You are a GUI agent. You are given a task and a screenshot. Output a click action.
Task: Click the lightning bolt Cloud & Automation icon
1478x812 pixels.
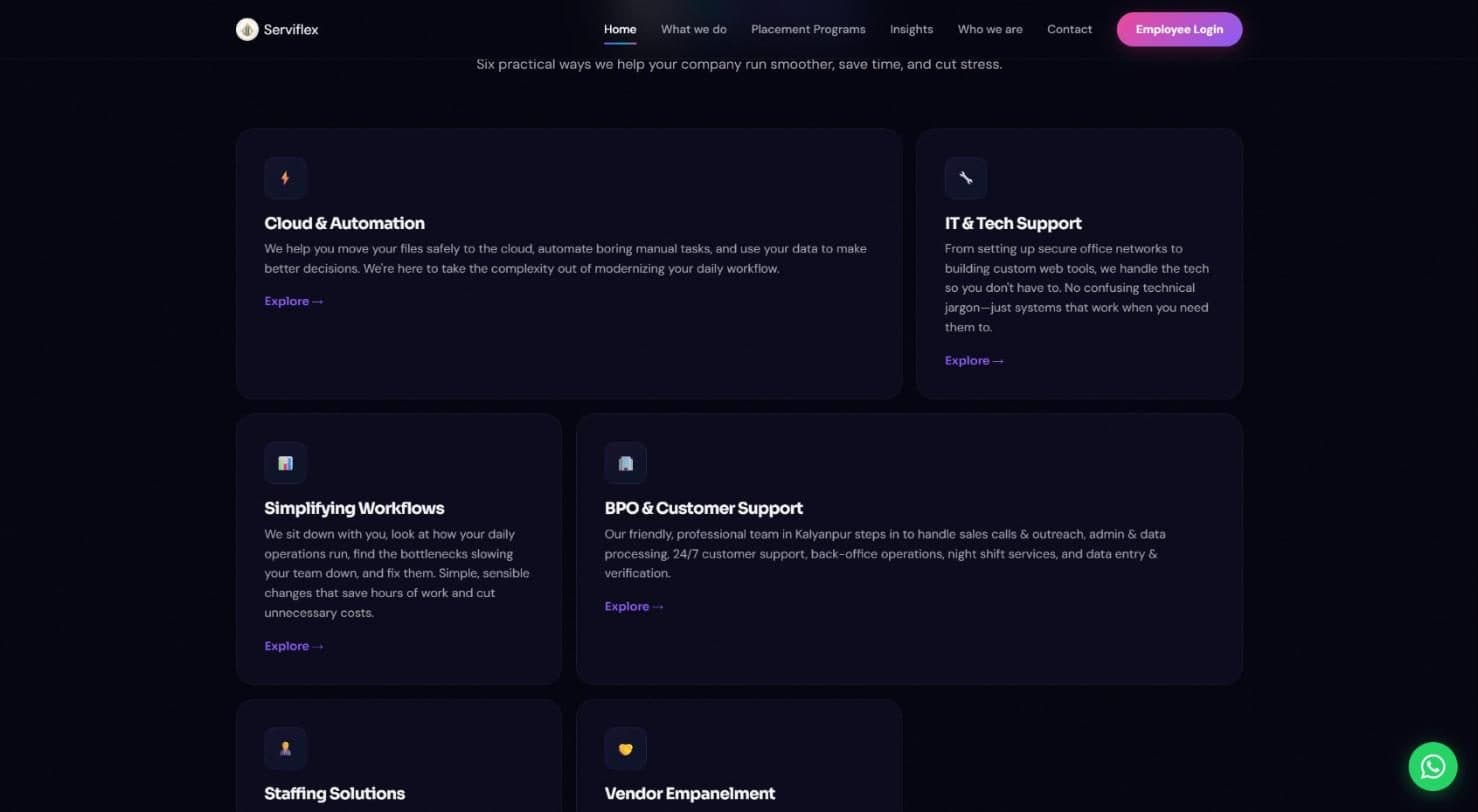(285, 178)
